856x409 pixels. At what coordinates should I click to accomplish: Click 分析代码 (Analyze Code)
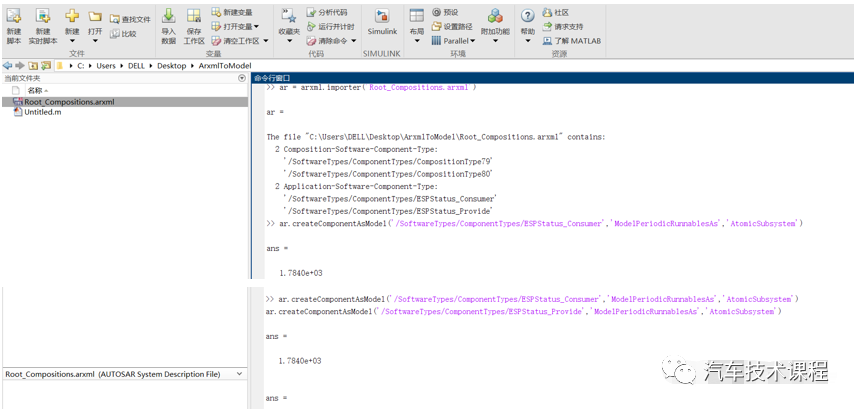326,12
